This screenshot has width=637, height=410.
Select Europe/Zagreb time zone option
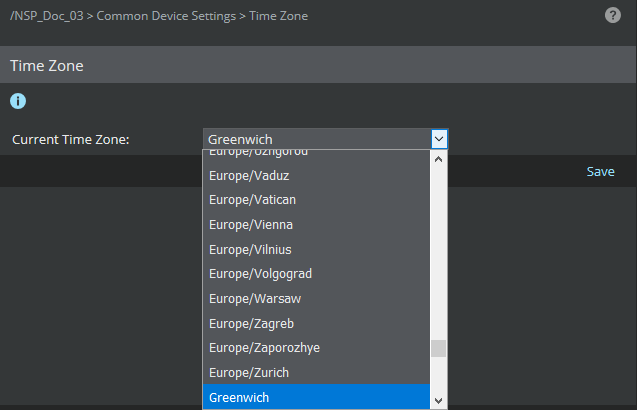click(x=316, y=323)
